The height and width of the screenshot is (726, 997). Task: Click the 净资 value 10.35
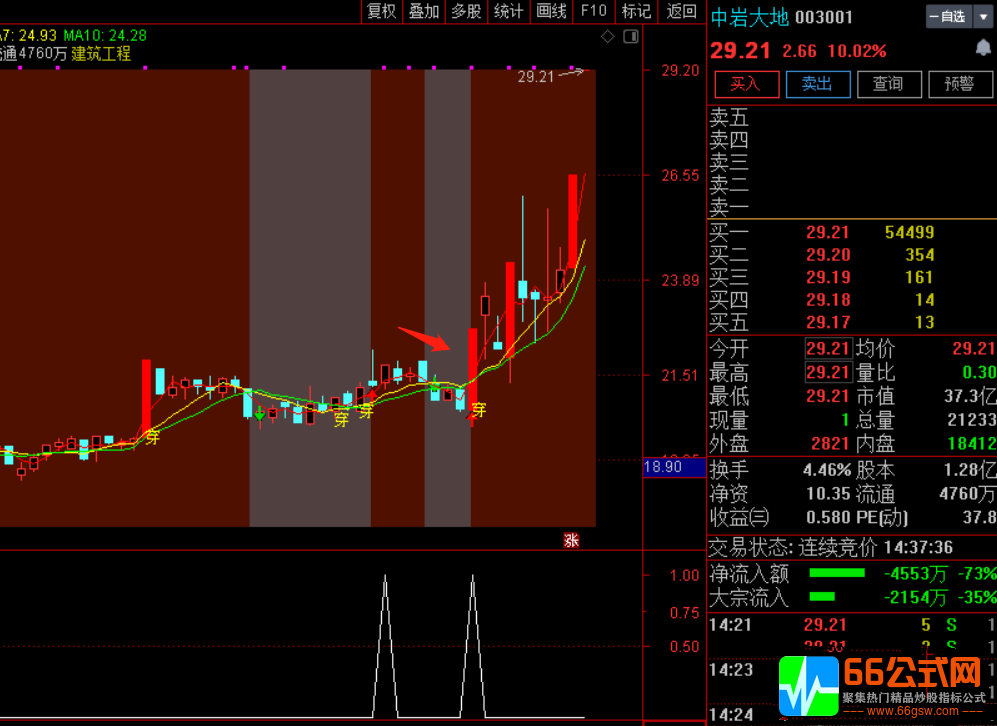tap(828, 494)
